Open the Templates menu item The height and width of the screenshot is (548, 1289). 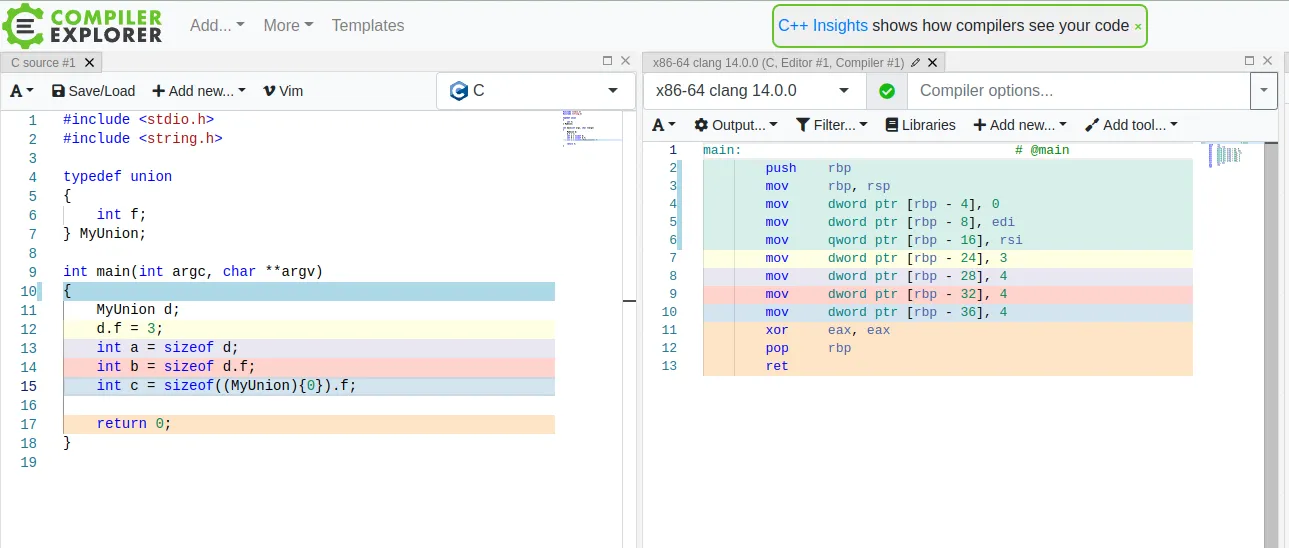(368, 25)
